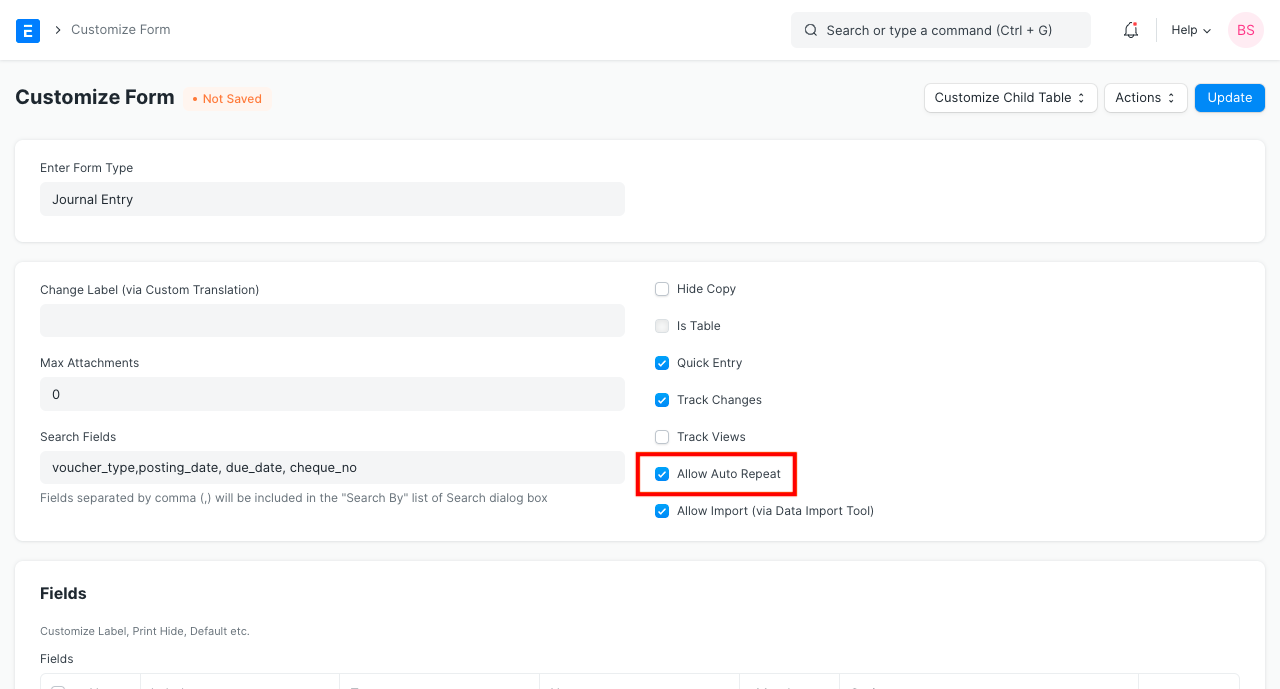Open the BS user avatar menu
The width and height of the screenshot is (1280, 689).
point(1245,30)
